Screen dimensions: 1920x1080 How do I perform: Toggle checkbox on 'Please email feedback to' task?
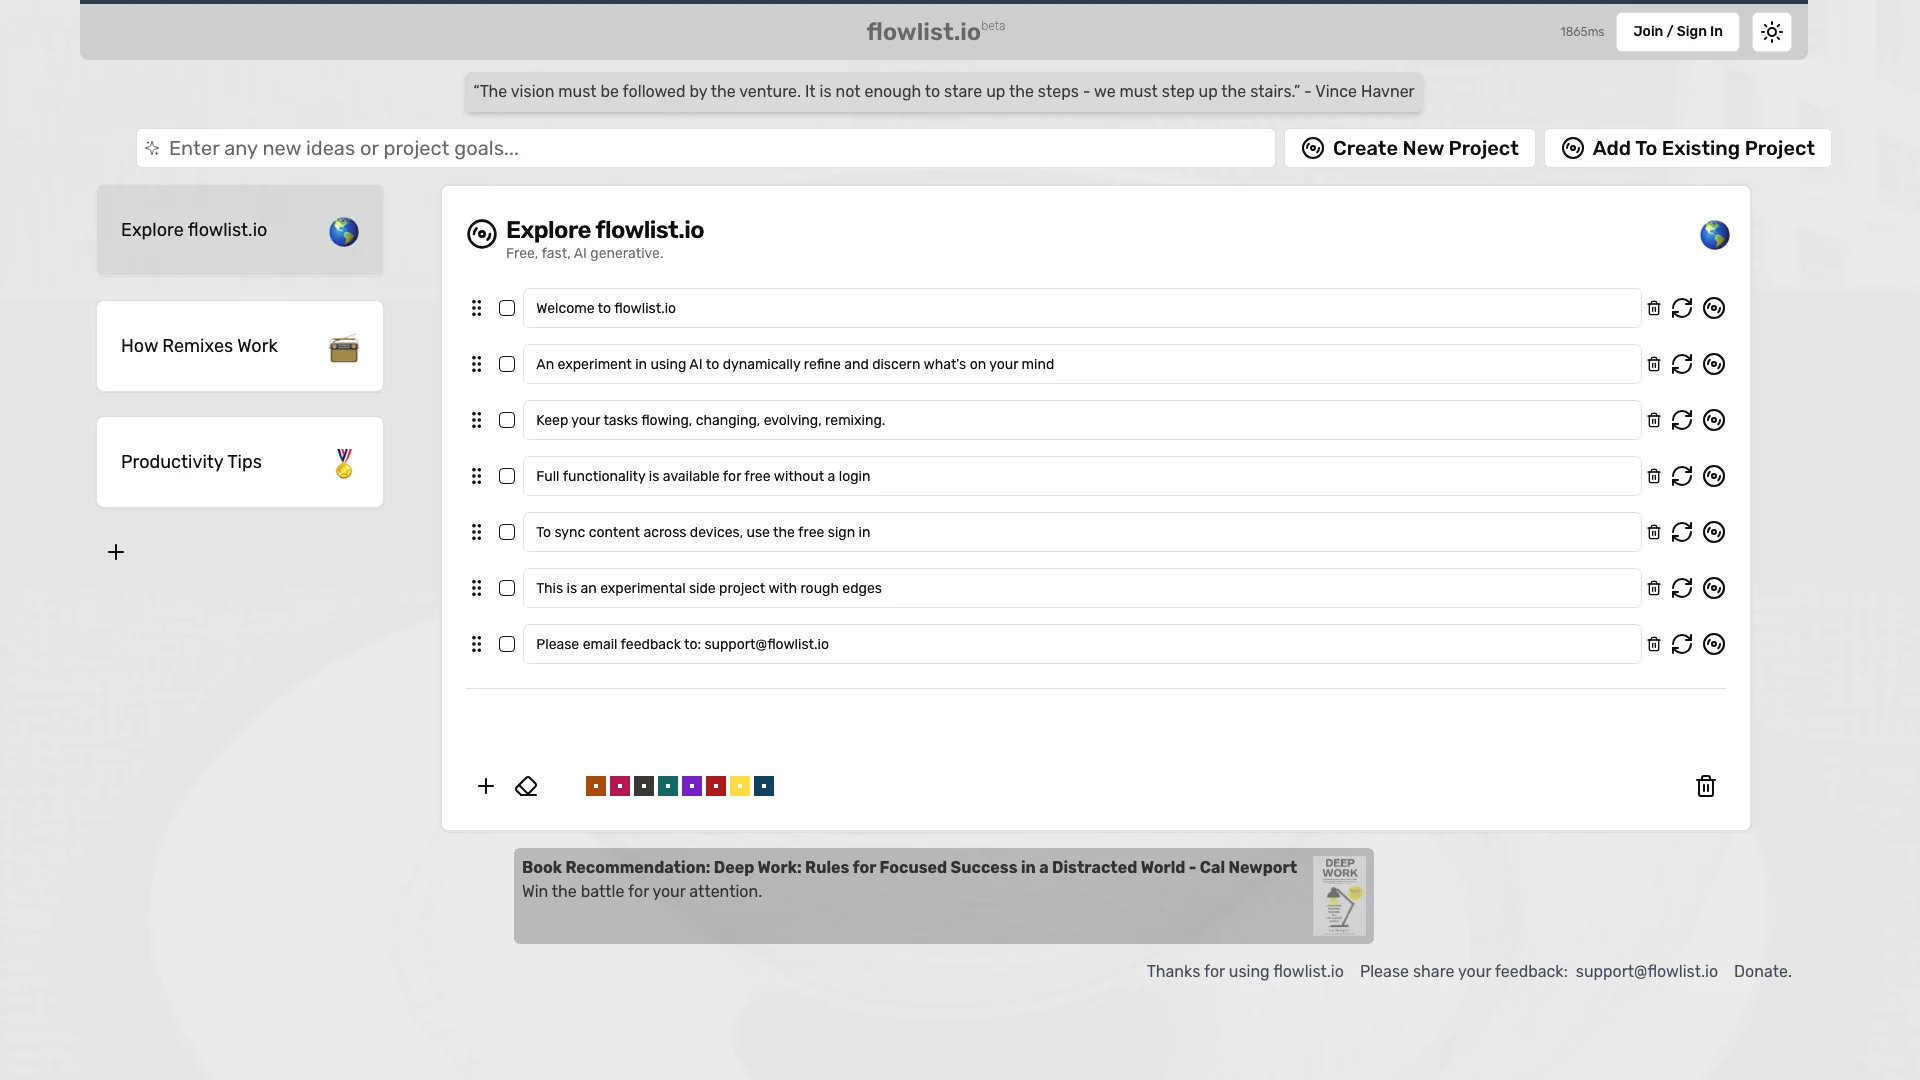pos(506,644)
